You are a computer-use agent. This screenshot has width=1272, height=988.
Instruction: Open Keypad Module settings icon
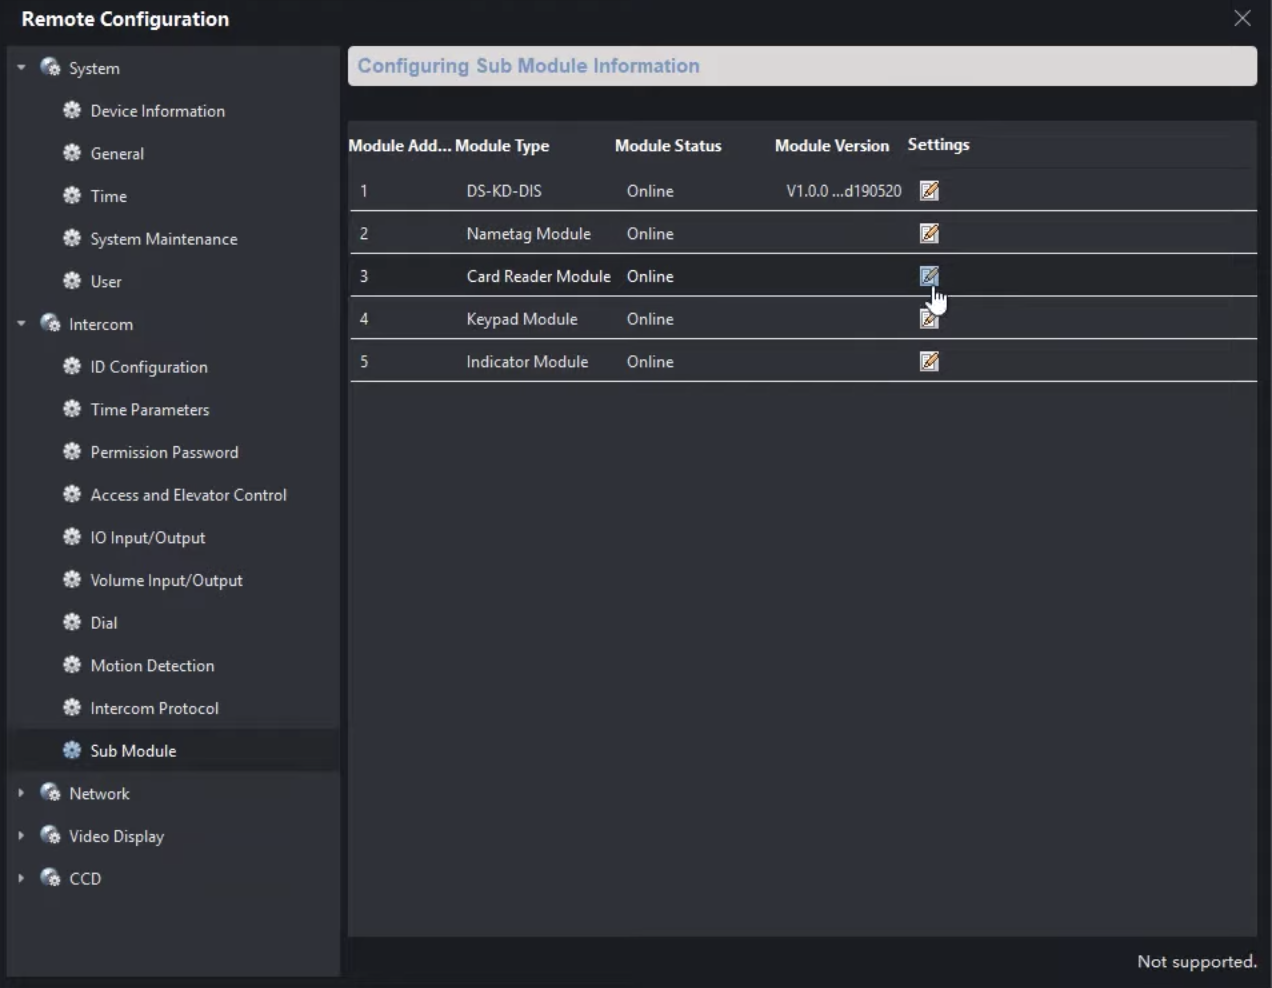[x=928, y=320]
